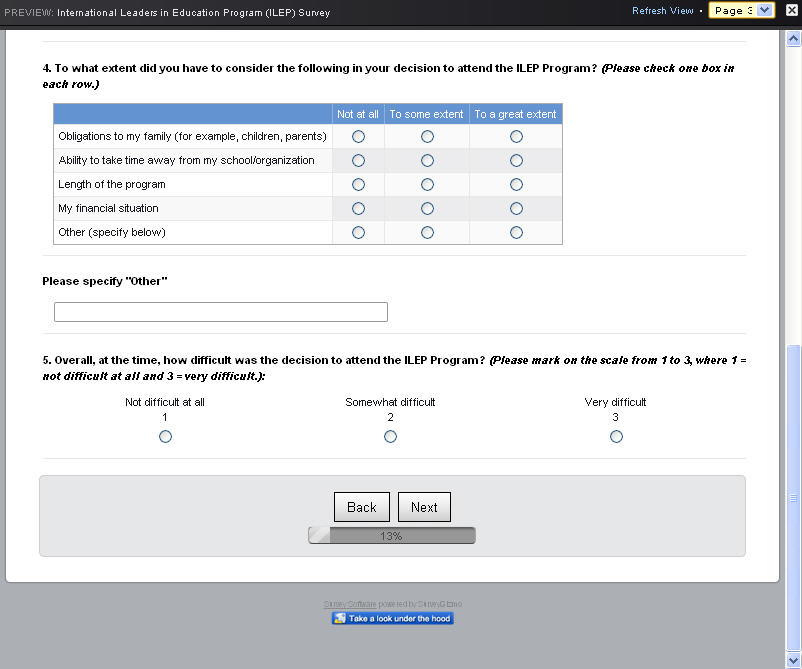Select 'Not at all' for family obligations
Viewport: 802px width, 669px height.
coord(359,137)
